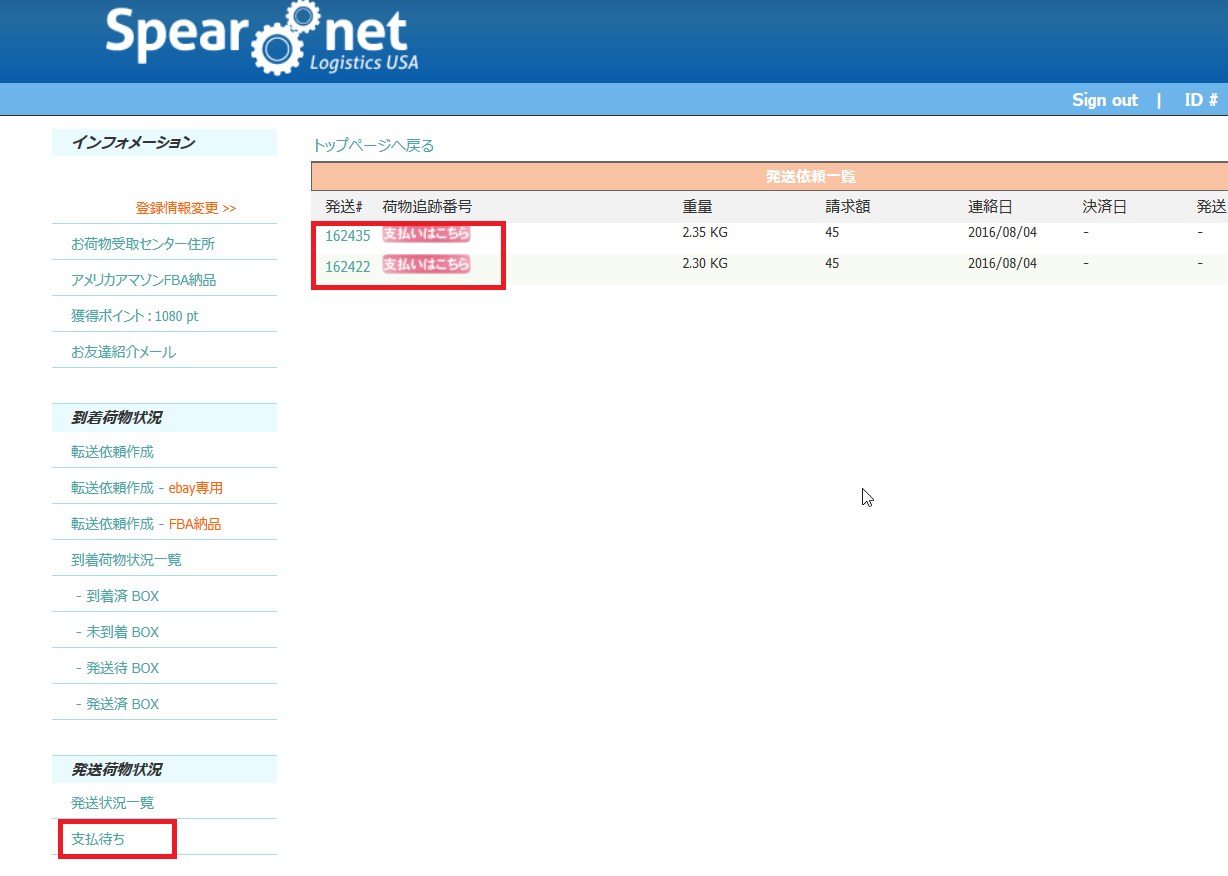The height and width of the screenshot is (876, 1228).
Task: Click the 到着荷物状況 section heading
Action: [116, 418]
